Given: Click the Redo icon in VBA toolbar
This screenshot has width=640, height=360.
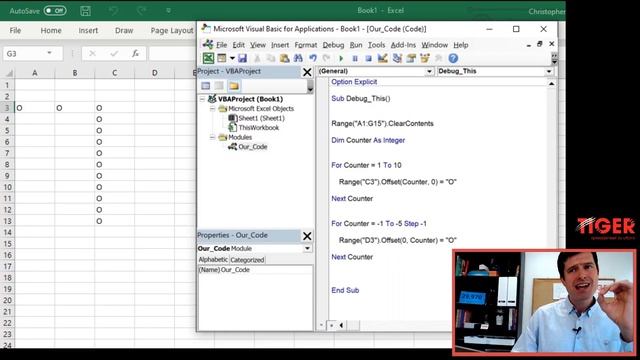Looking at the screenshot, I should [x=326, y=58].
